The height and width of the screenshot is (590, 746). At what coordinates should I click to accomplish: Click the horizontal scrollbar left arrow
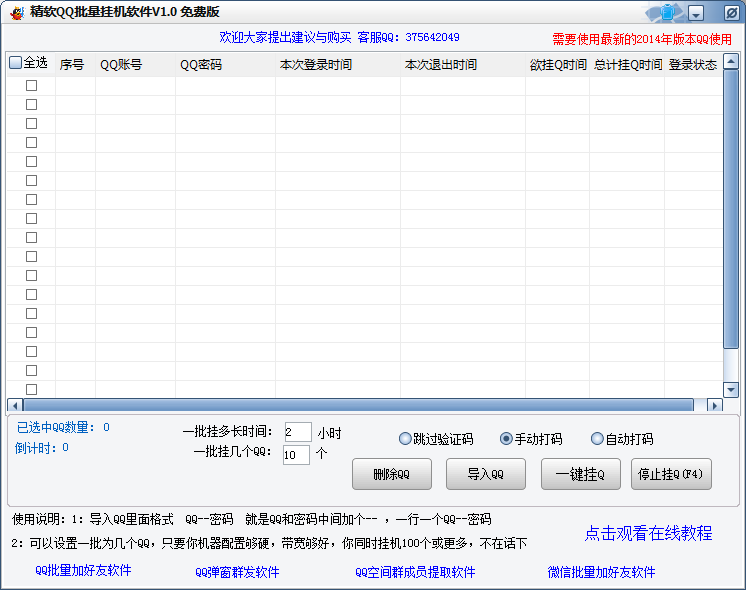[x=15, y=405]
